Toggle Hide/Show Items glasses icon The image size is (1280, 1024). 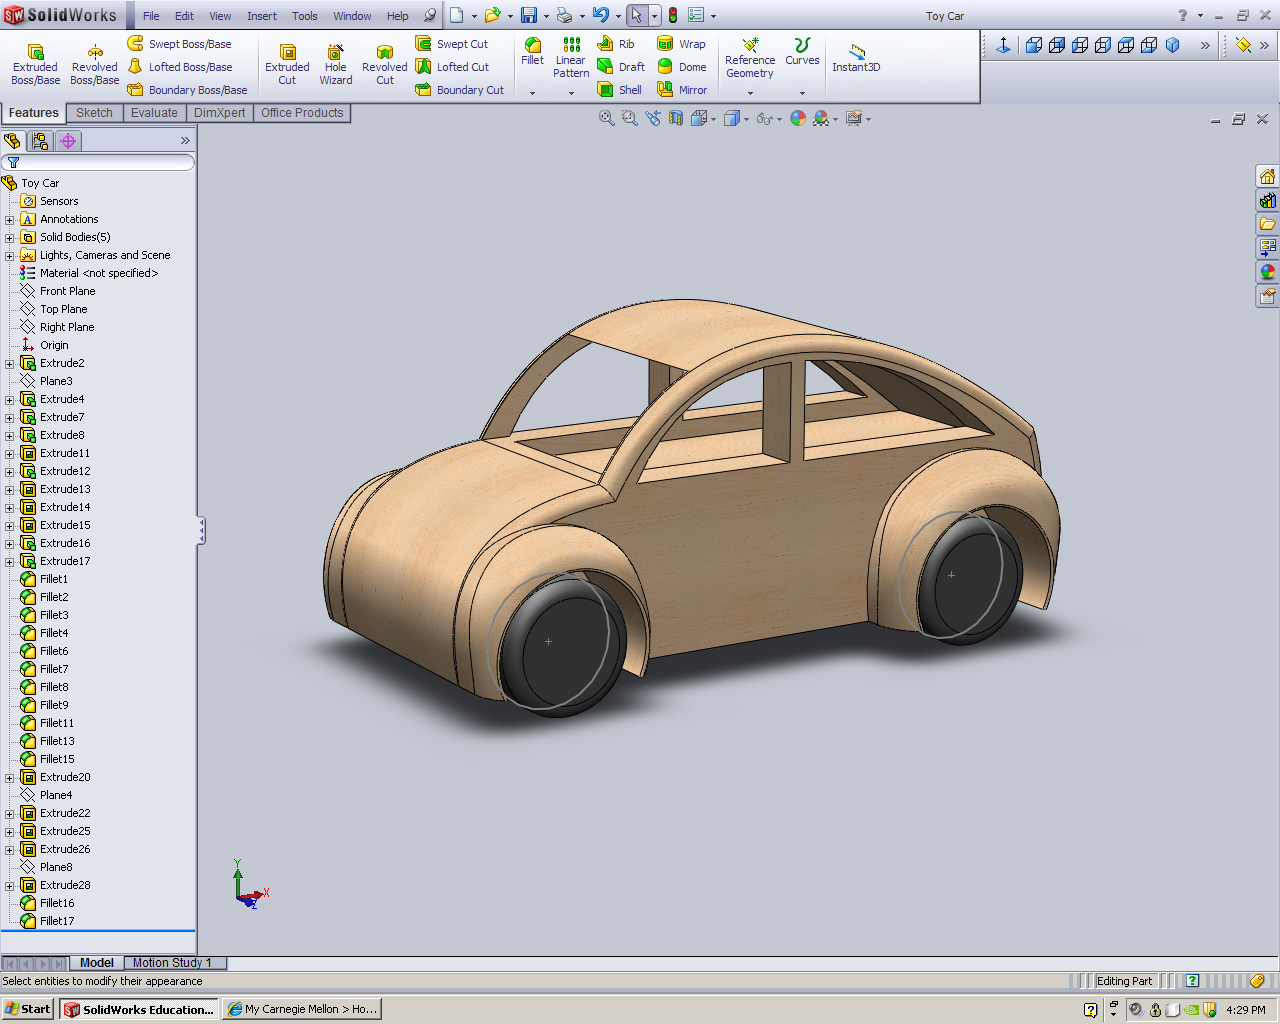(764, 118)
